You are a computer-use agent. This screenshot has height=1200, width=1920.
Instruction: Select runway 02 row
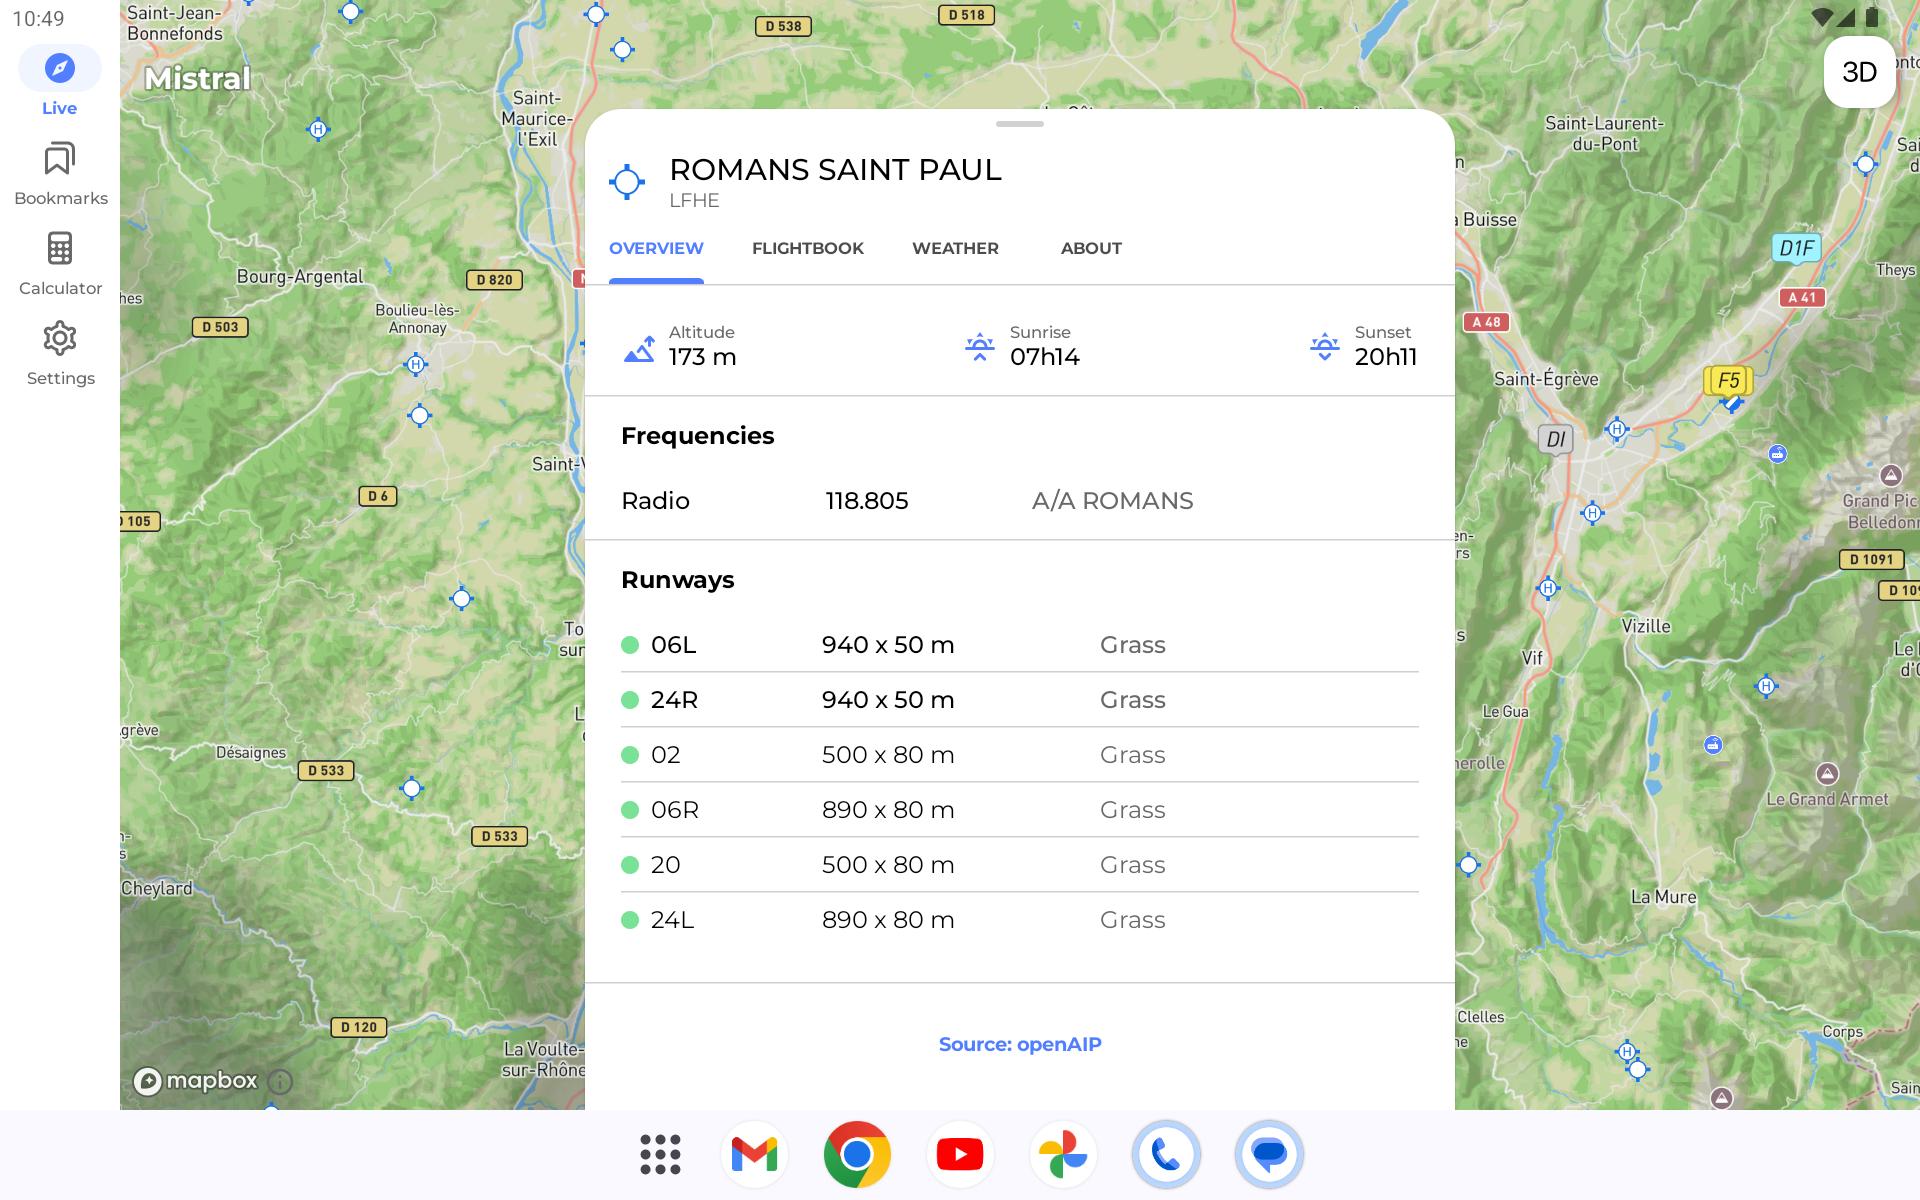click(x=1020, y=755)
